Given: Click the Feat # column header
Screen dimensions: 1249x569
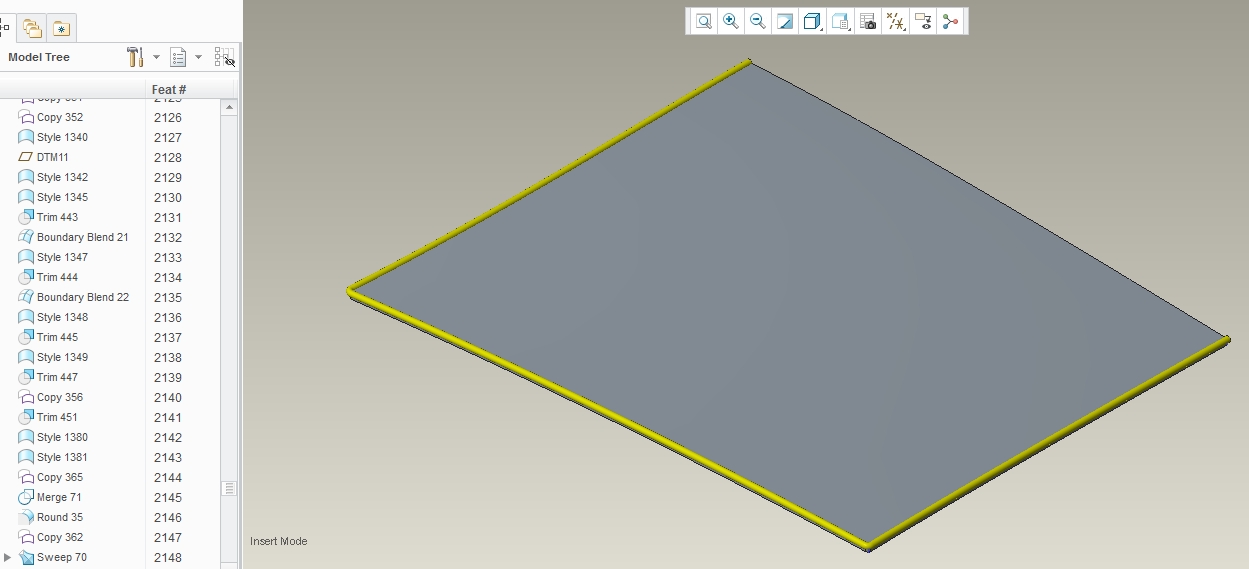Looking at the screenshot, I should [169, 89].
